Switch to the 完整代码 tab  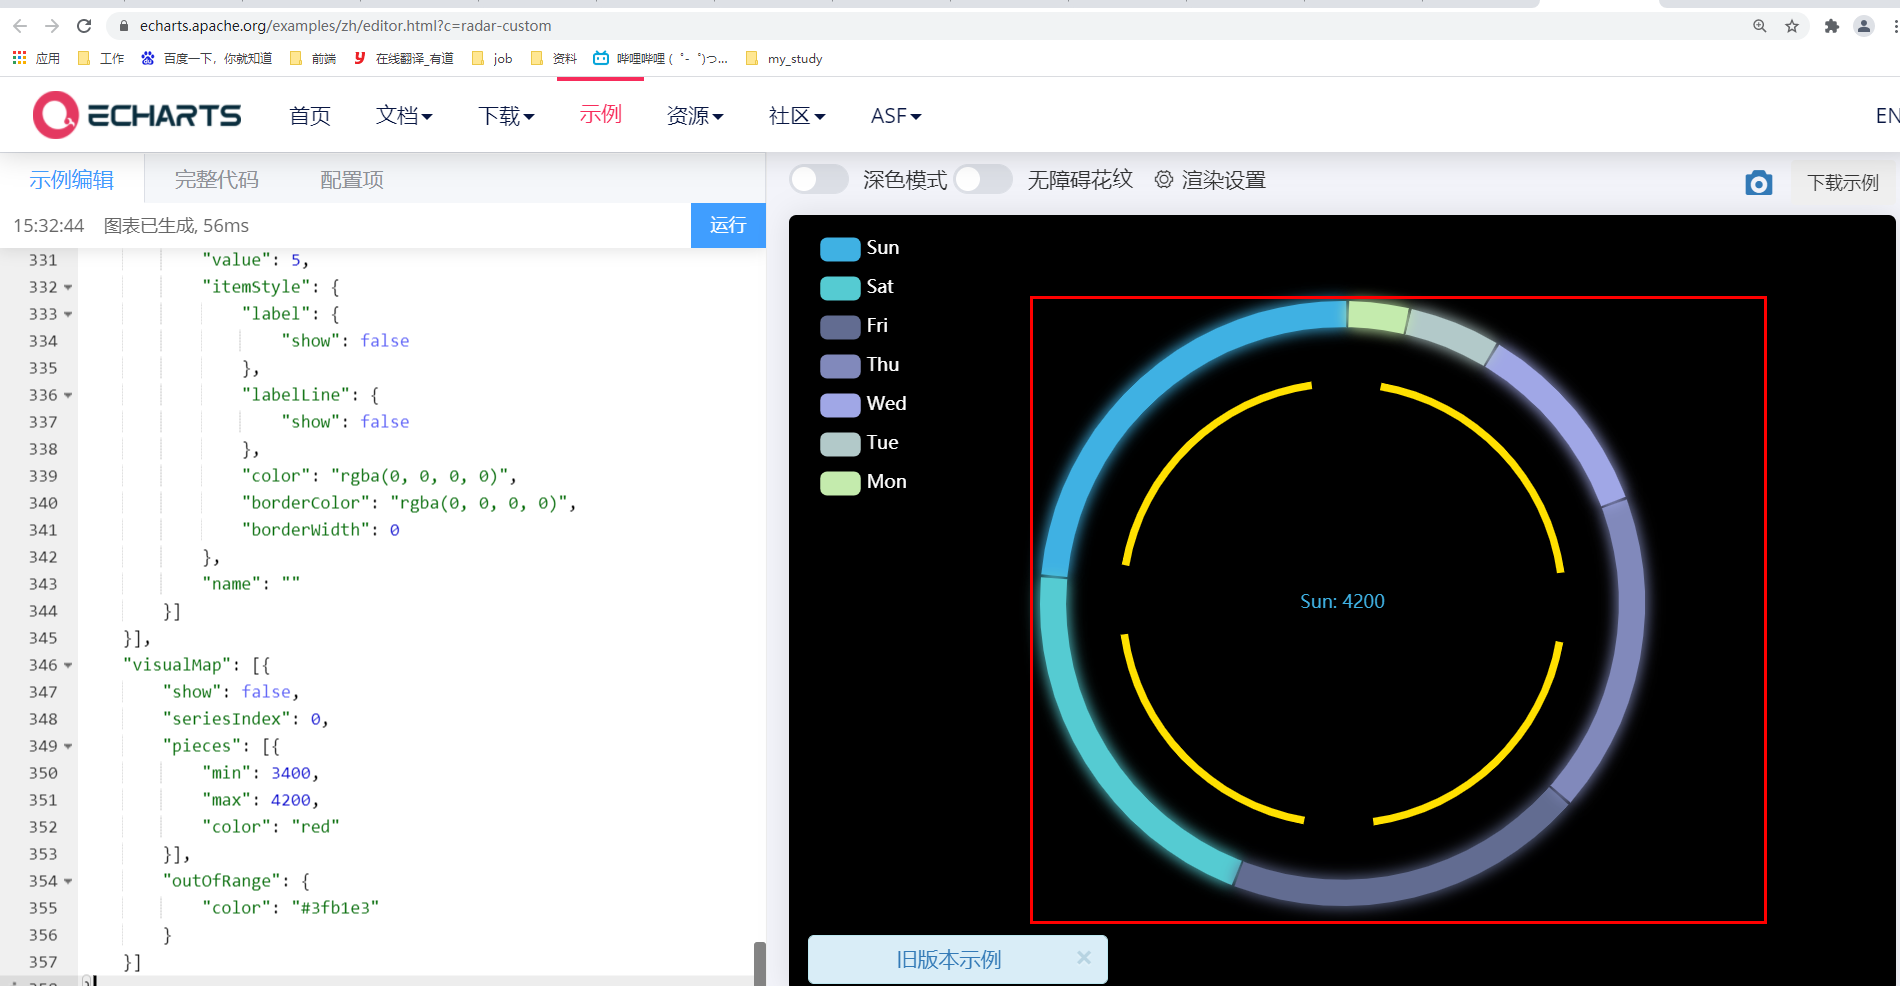217,180
